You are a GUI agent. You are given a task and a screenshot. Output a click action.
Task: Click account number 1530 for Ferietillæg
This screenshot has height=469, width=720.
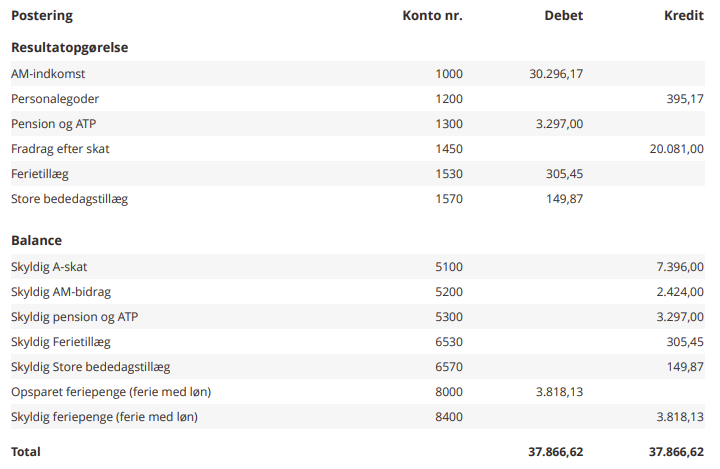click(449, 174)
